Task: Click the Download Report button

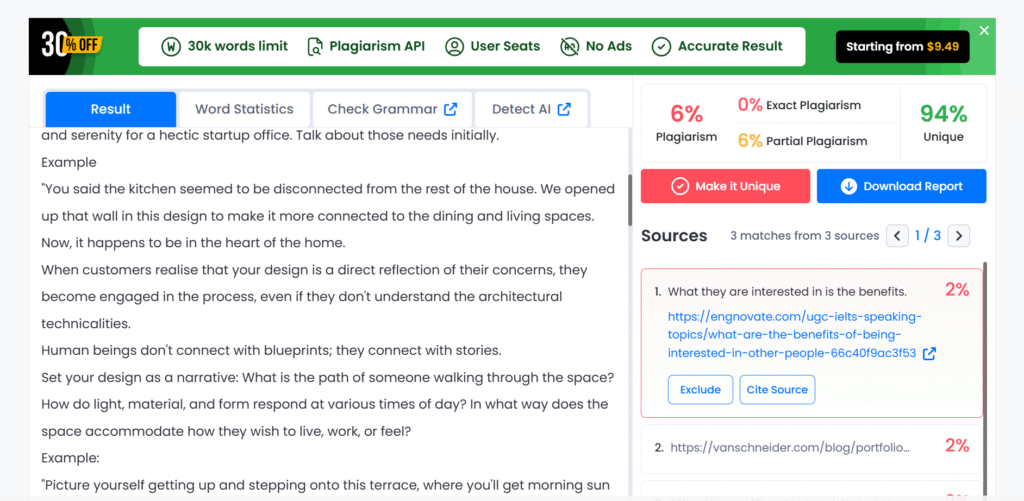Action: click(x=901, y=186)
